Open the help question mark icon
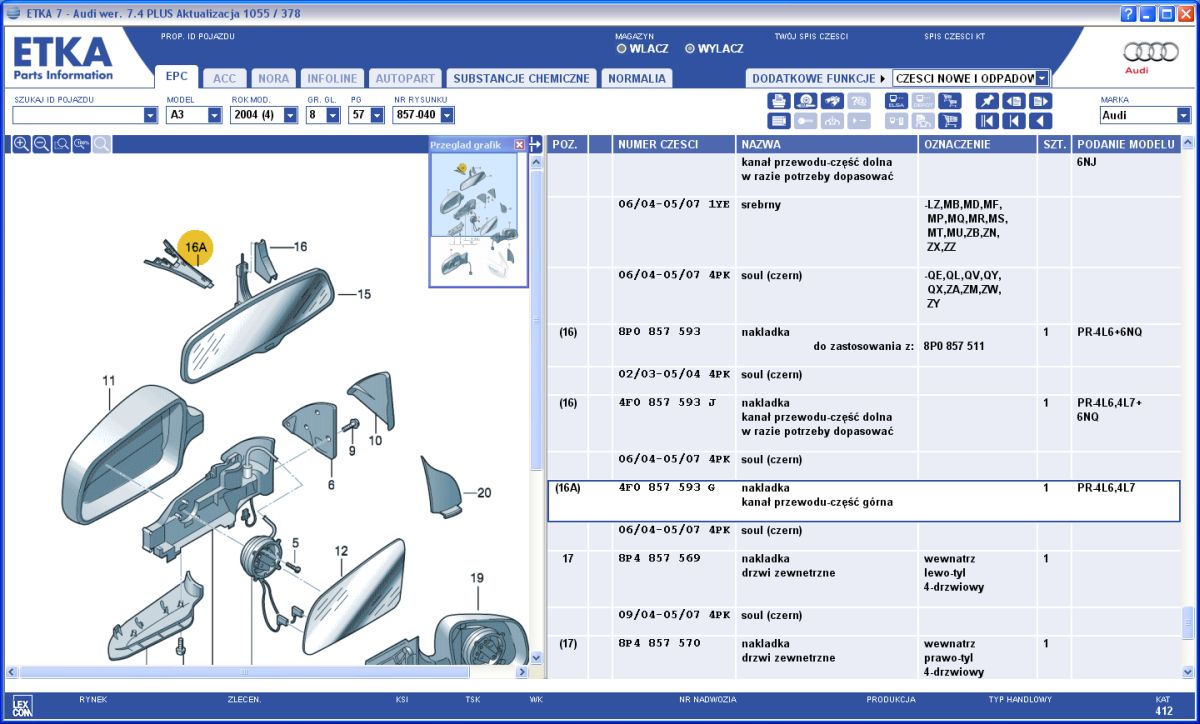The height and width of the screenshot is (724, 1200). 1128,13
